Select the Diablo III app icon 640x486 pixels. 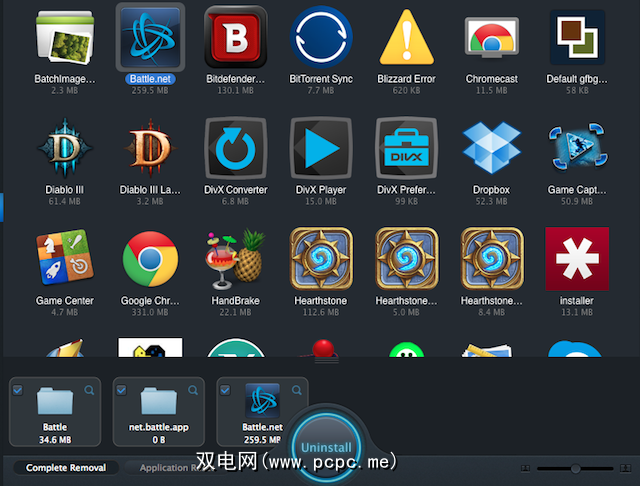(x=64, y=148)
